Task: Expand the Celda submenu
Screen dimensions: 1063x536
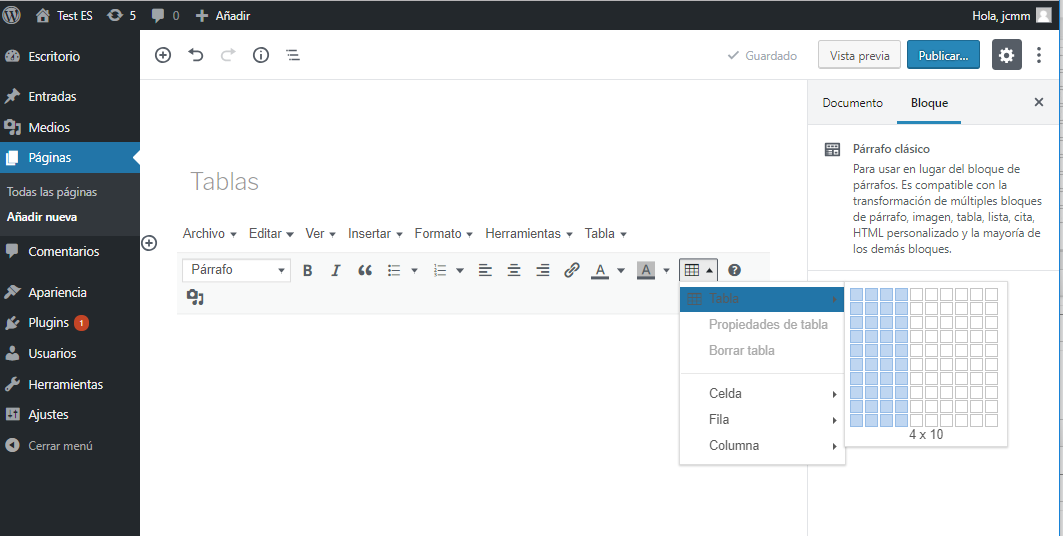Action: 762,394
